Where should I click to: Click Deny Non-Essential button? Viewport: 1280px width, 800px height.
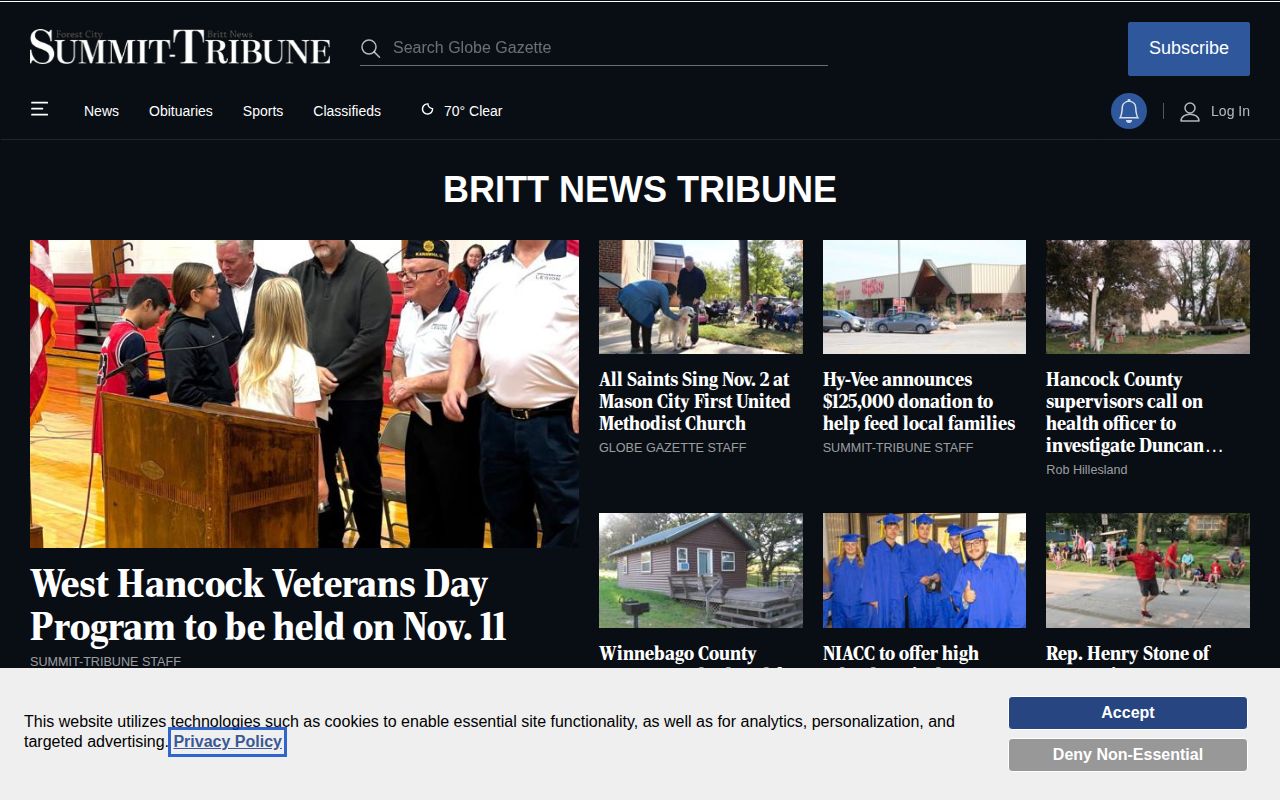(1128, 754)
